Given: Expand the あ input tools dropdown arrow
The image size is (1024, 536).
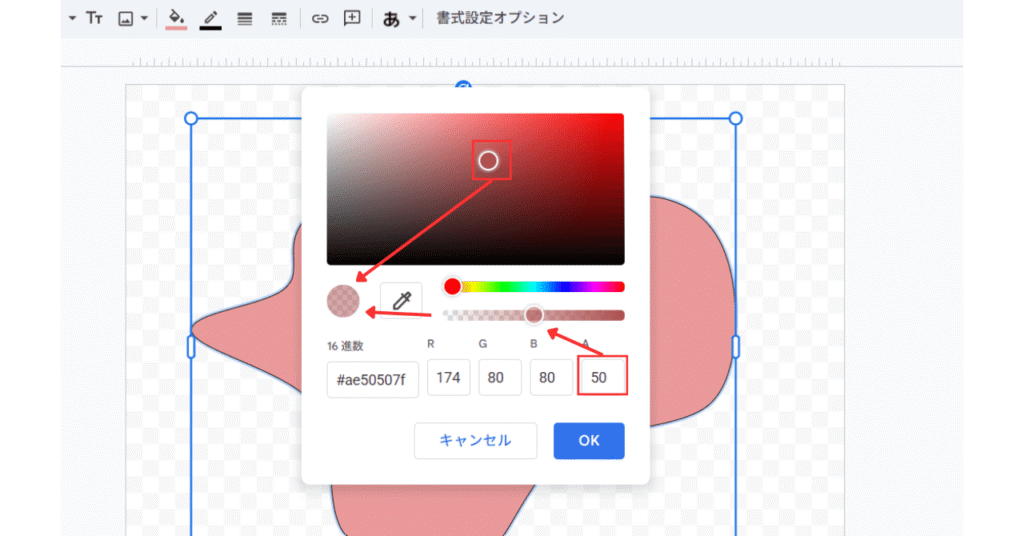Looking at the screenshot, I should click(412, 18).
